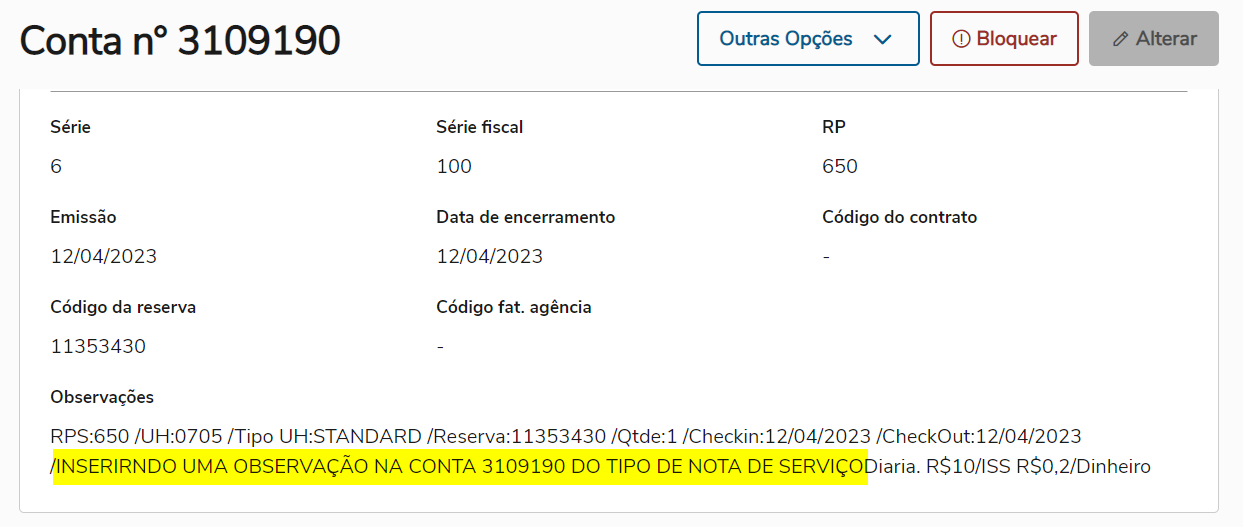Click the Observações label
This screenshot has height=527, width=1243.
[x=102, y=397]
